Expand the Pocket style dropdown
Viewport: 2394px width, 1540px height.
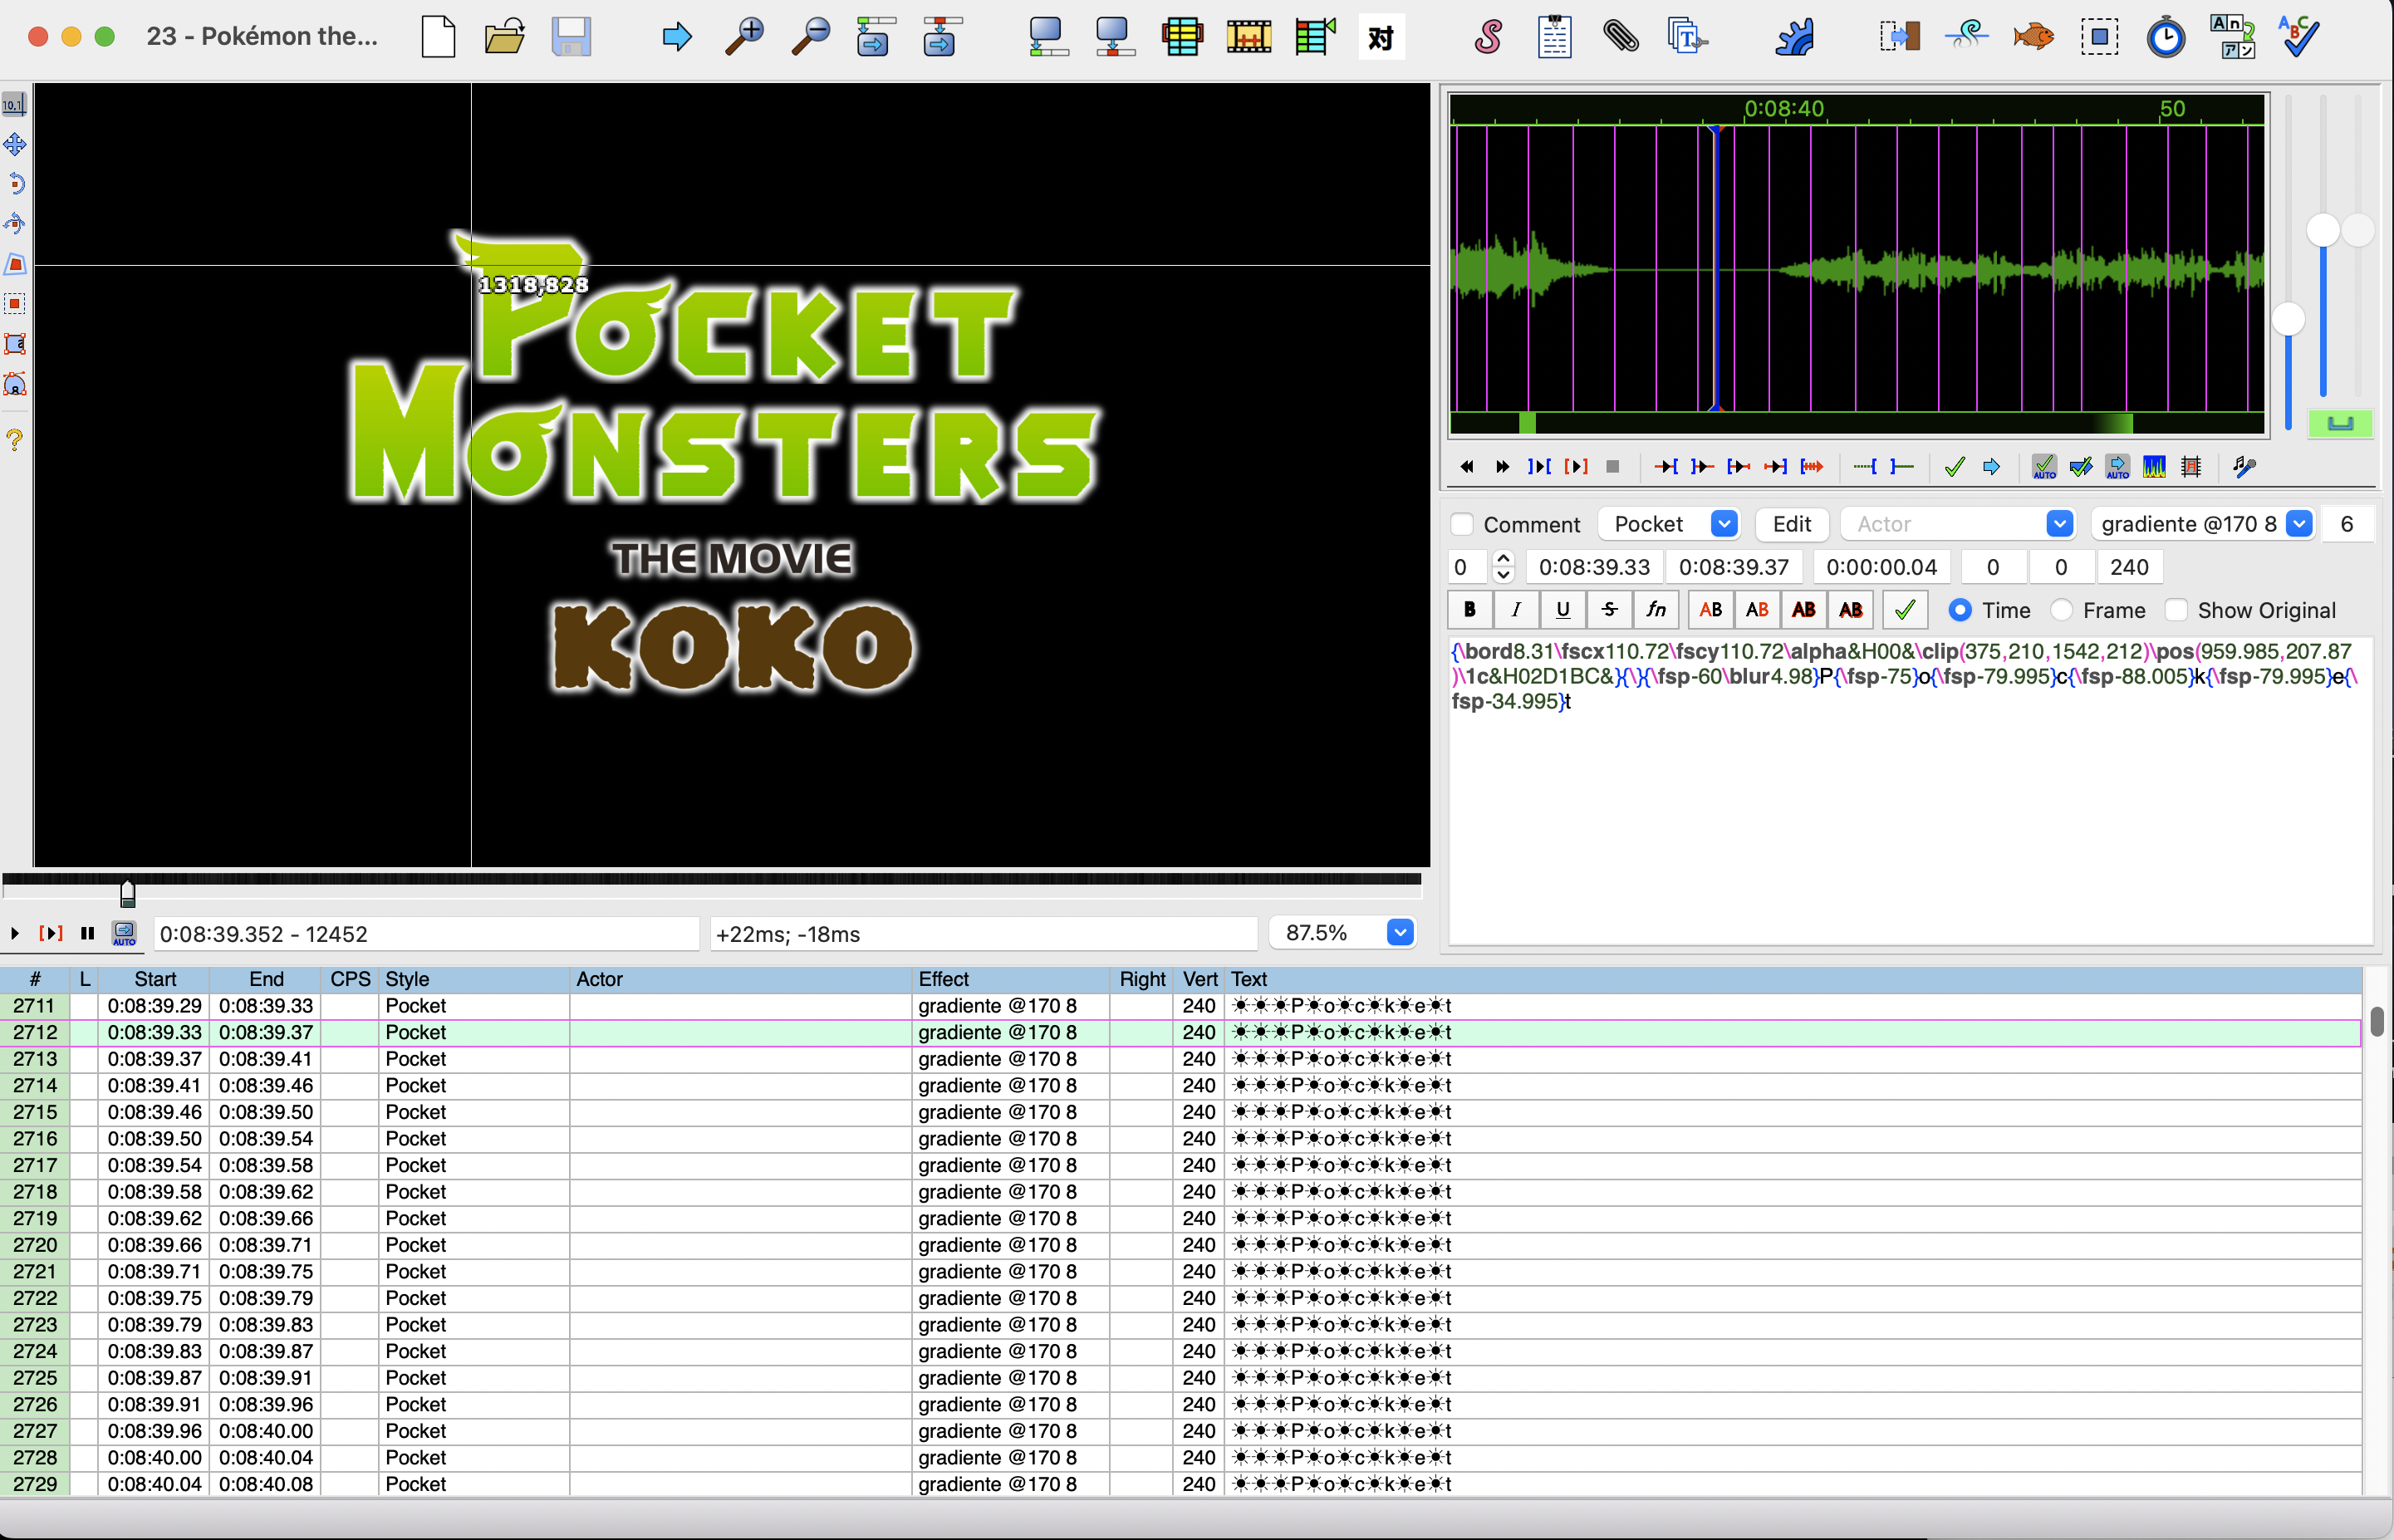click(1724, 524)
